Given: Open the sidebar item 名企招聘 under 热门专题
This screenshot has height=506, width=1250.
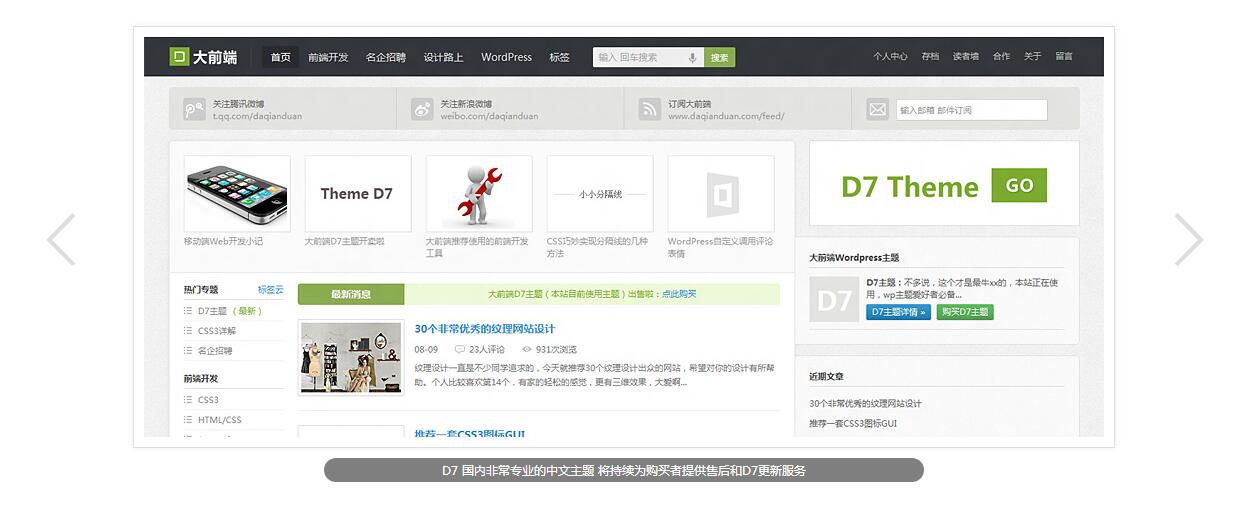Looking at the screenshot, I should pyautogui.click(x=215, y=351).
